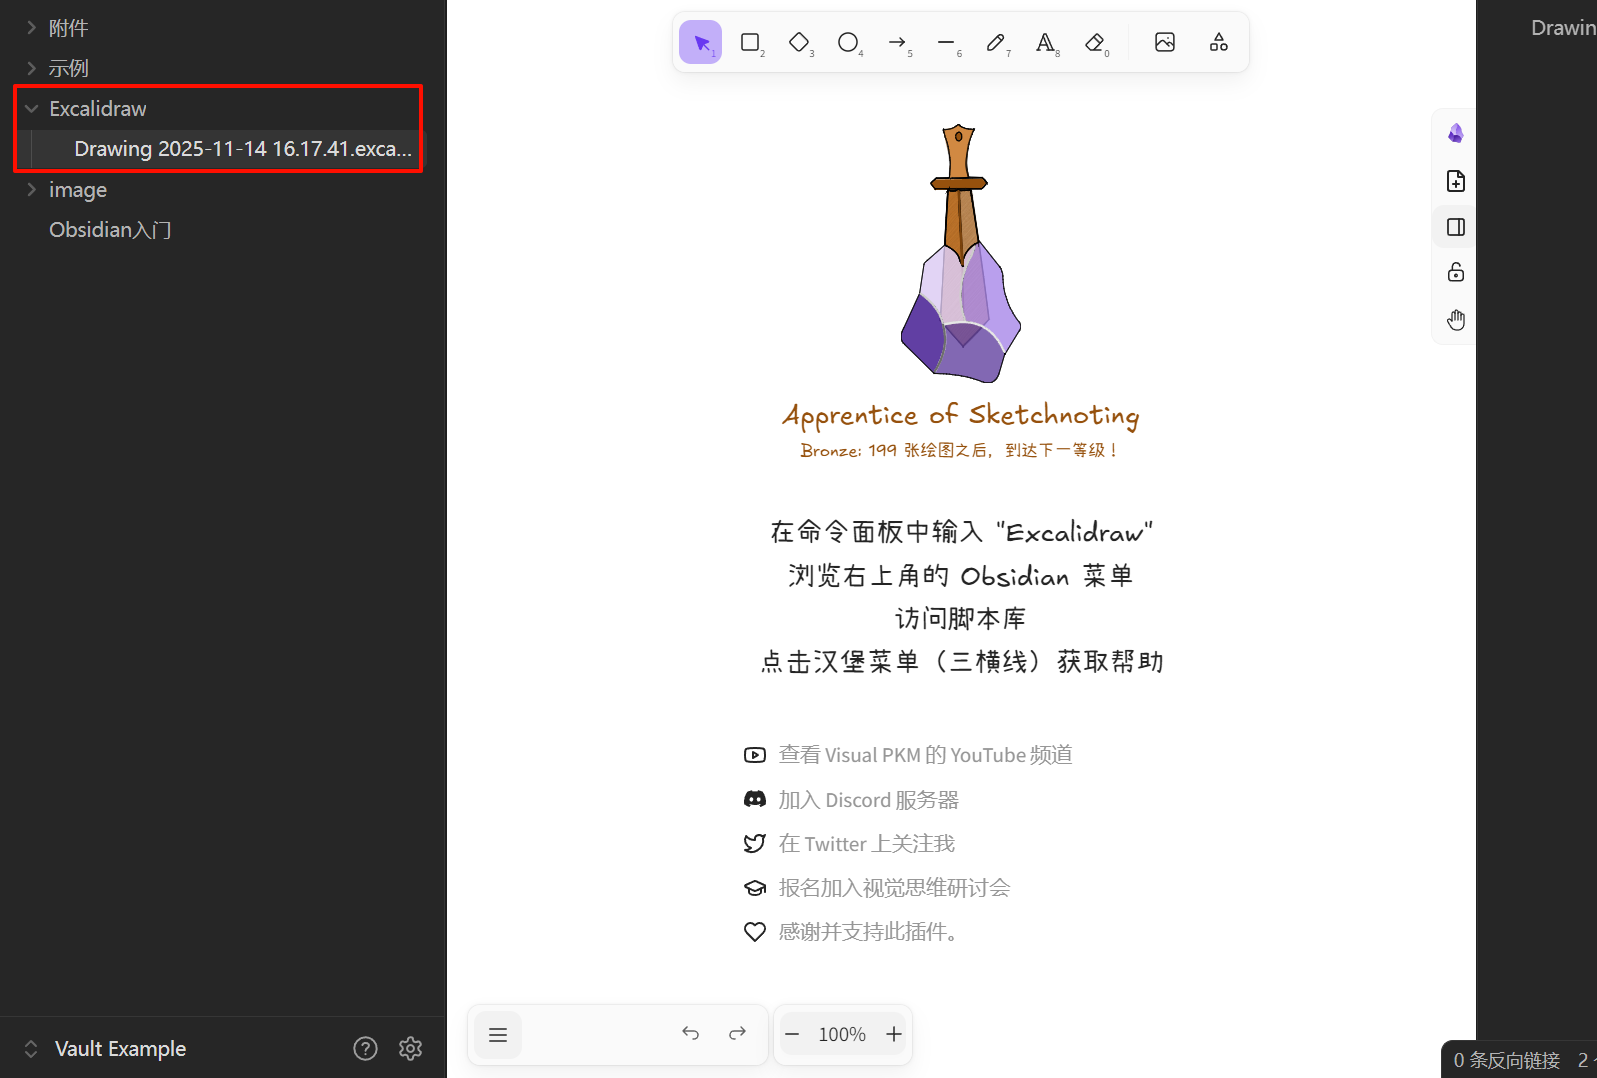Click the Obsidian purple crystal menu icon

1456,133
